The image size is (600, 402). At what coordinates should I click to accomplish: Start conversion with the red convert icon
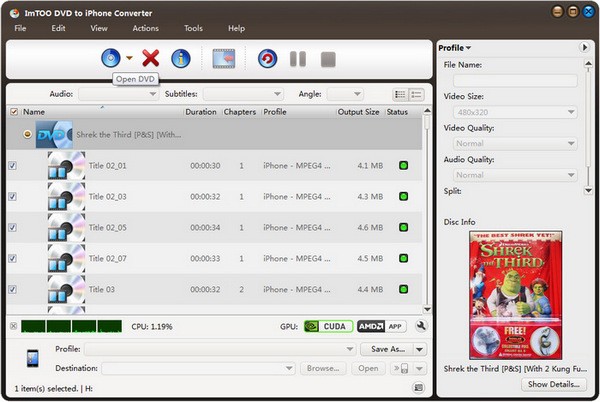pyautogui.click(x=267, y=59)
